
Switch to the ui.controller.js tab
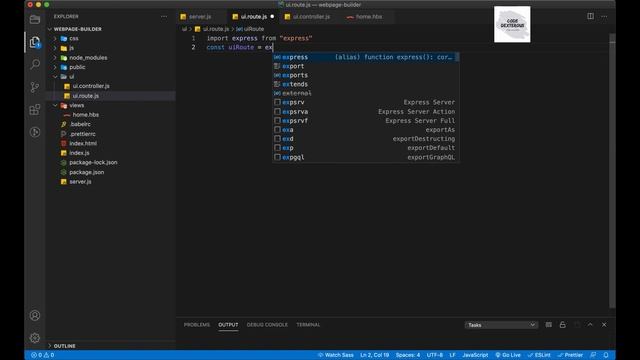tap(311, 17)
